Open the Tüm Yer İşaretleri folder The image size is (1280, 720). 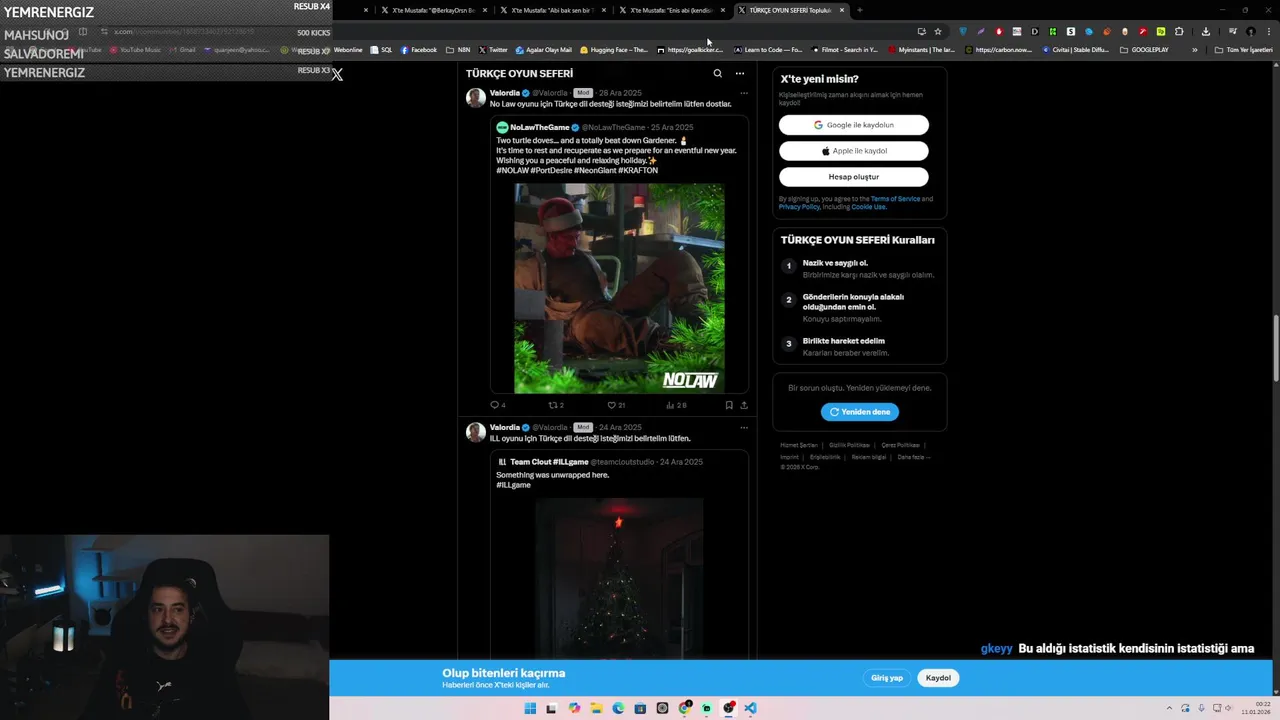pos(1243,49)
